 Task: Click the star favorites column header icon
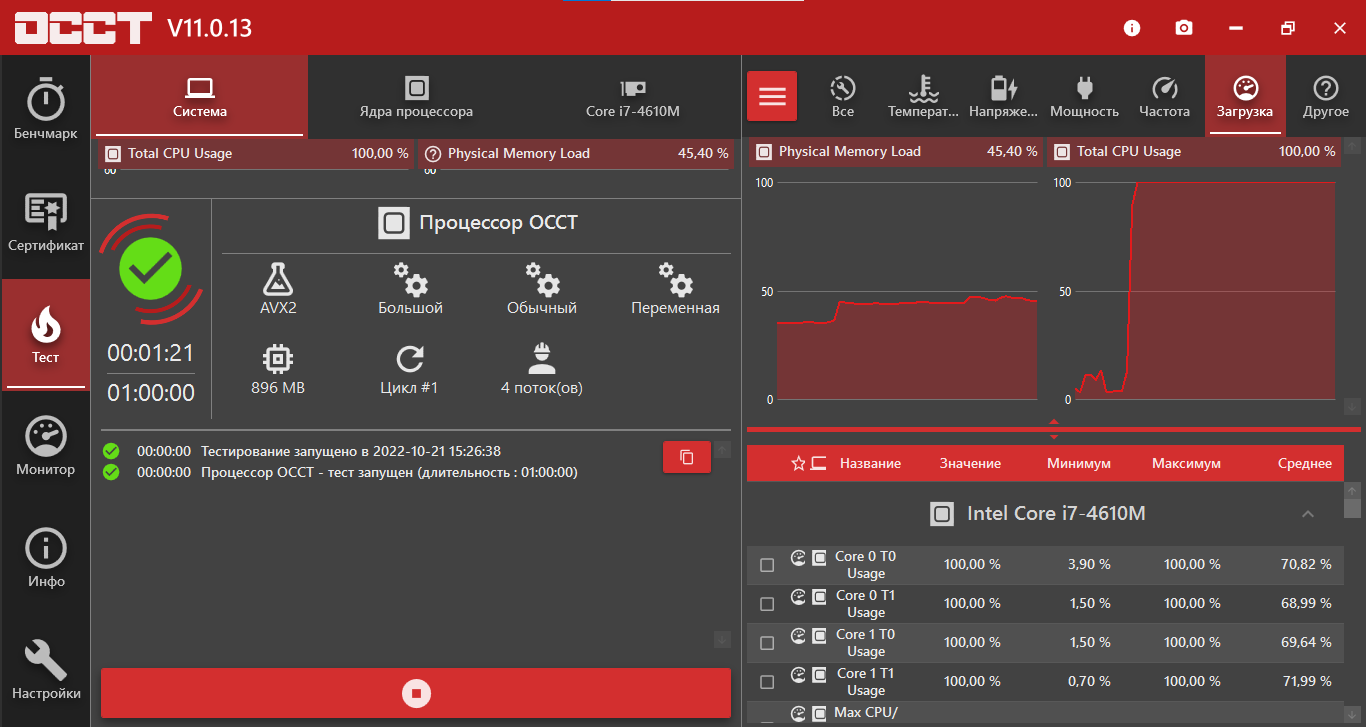(x=798, y=463)
